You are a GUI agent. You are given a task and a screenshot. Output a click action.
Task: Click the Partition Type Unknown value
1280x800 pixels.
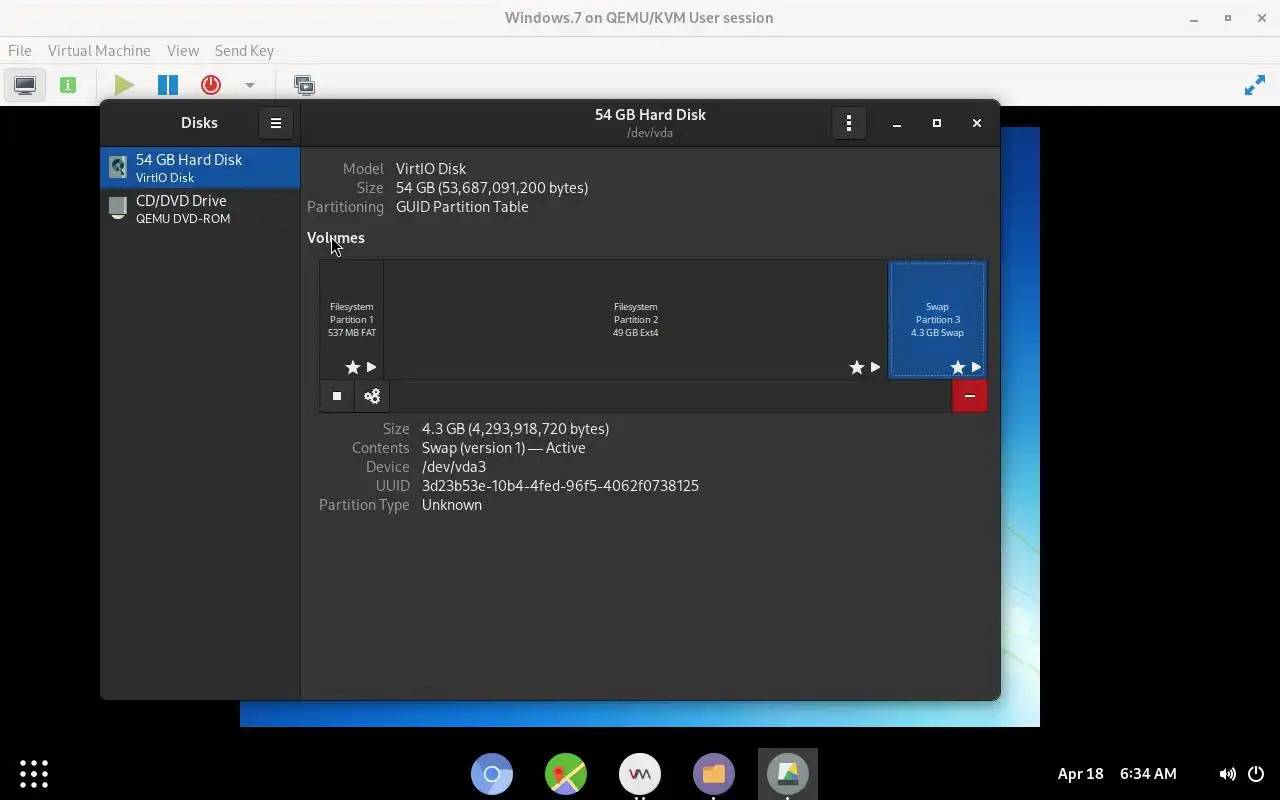tap(452, 505)
